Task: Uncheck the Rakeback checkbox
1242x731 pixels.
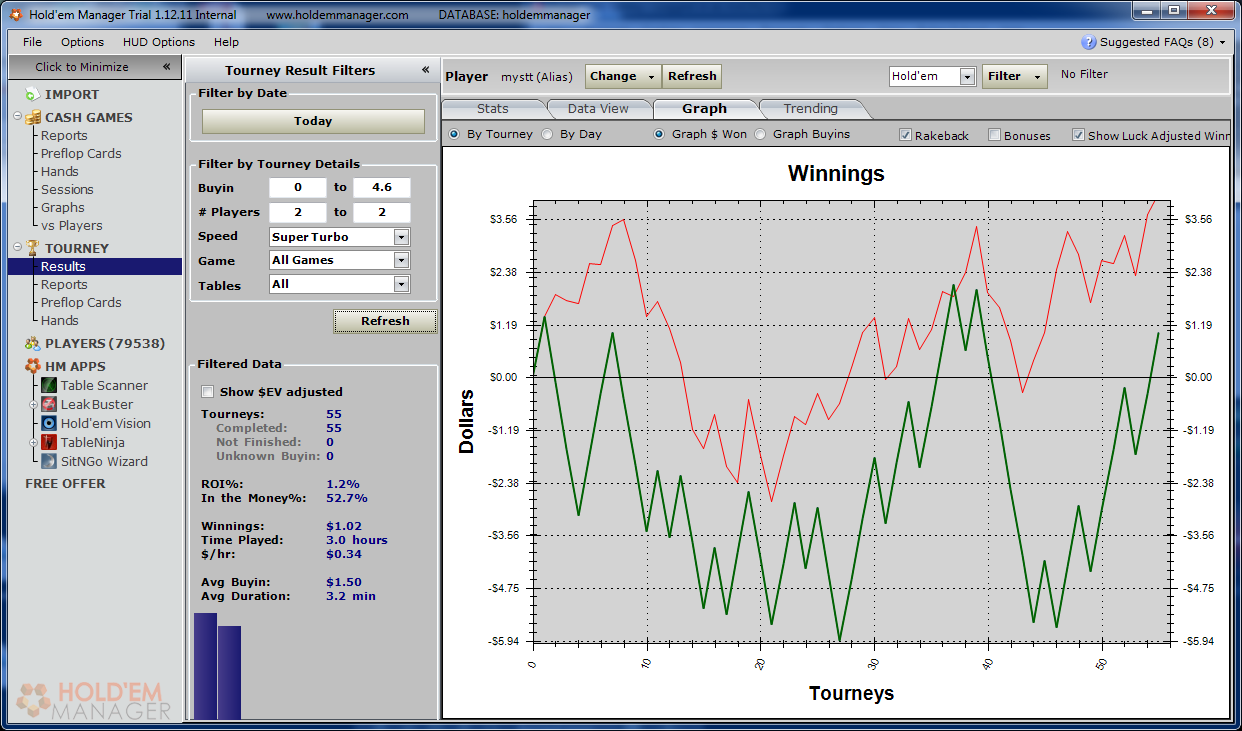Action: pyautogui.click(x=905, y=135)
